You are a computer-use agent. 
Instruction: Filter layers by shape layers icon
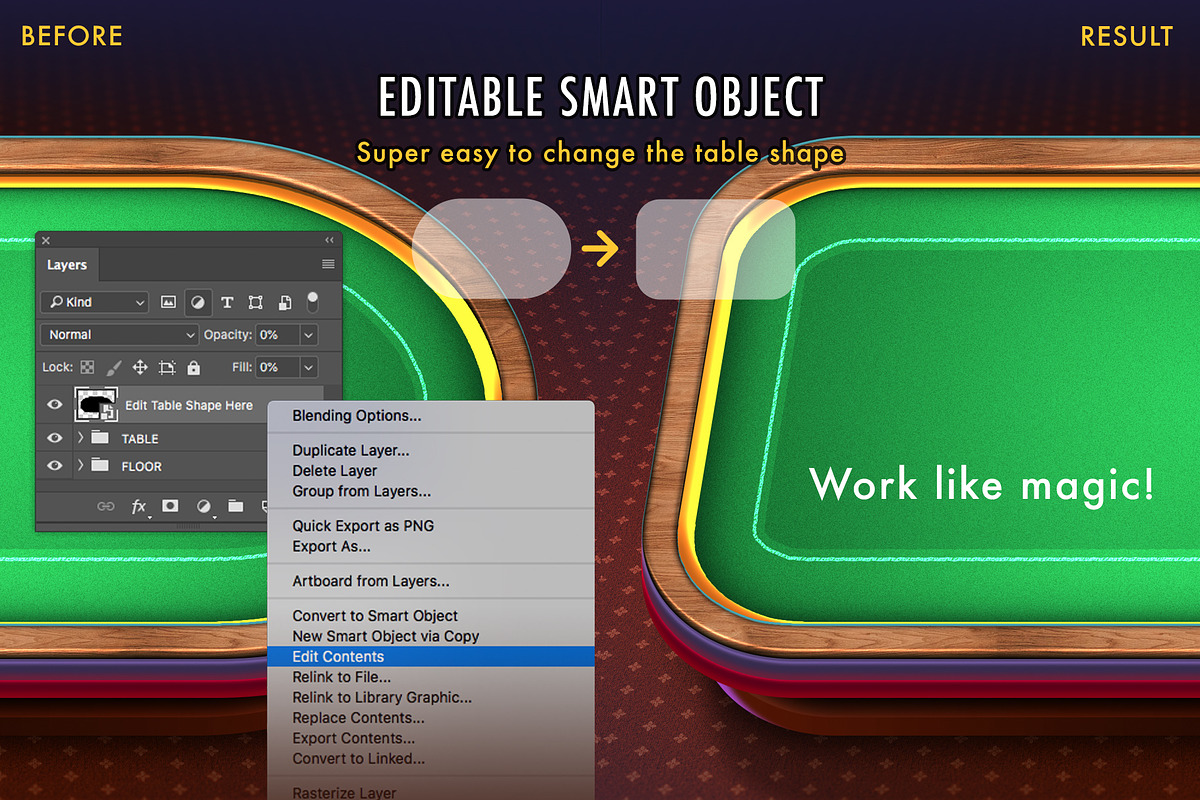255,302
